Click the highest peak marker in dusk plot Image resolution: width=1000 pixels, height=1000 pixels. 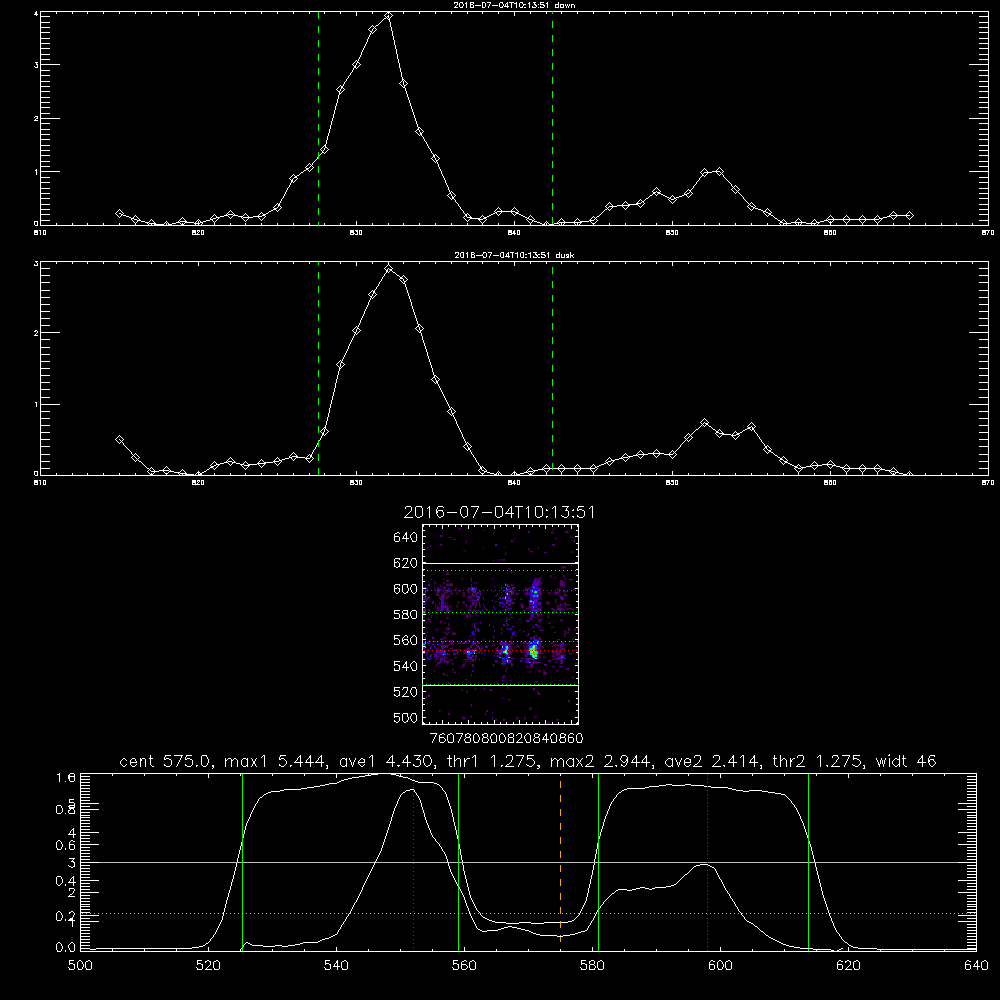coord(388,268)
